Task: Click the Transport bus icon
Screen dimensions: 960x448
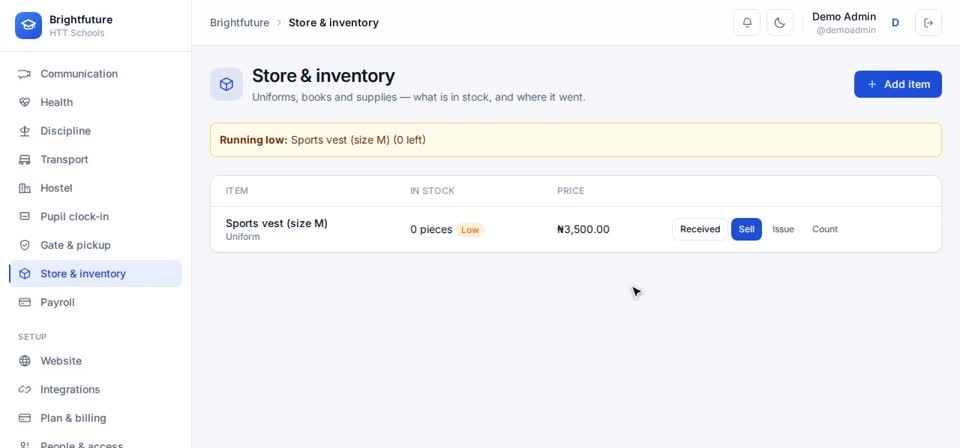Action: [24, 160]
